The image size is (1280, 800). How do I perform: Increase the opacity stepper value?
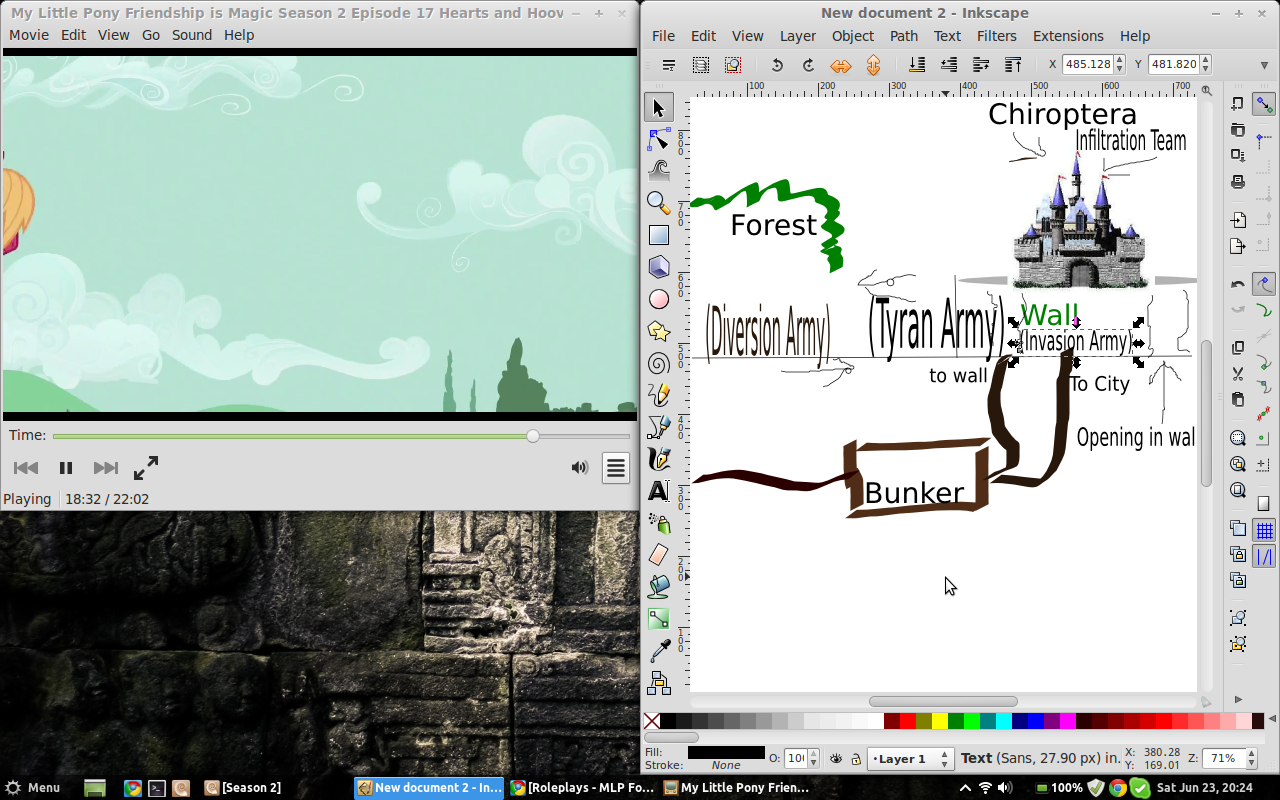tap(812, 754)
